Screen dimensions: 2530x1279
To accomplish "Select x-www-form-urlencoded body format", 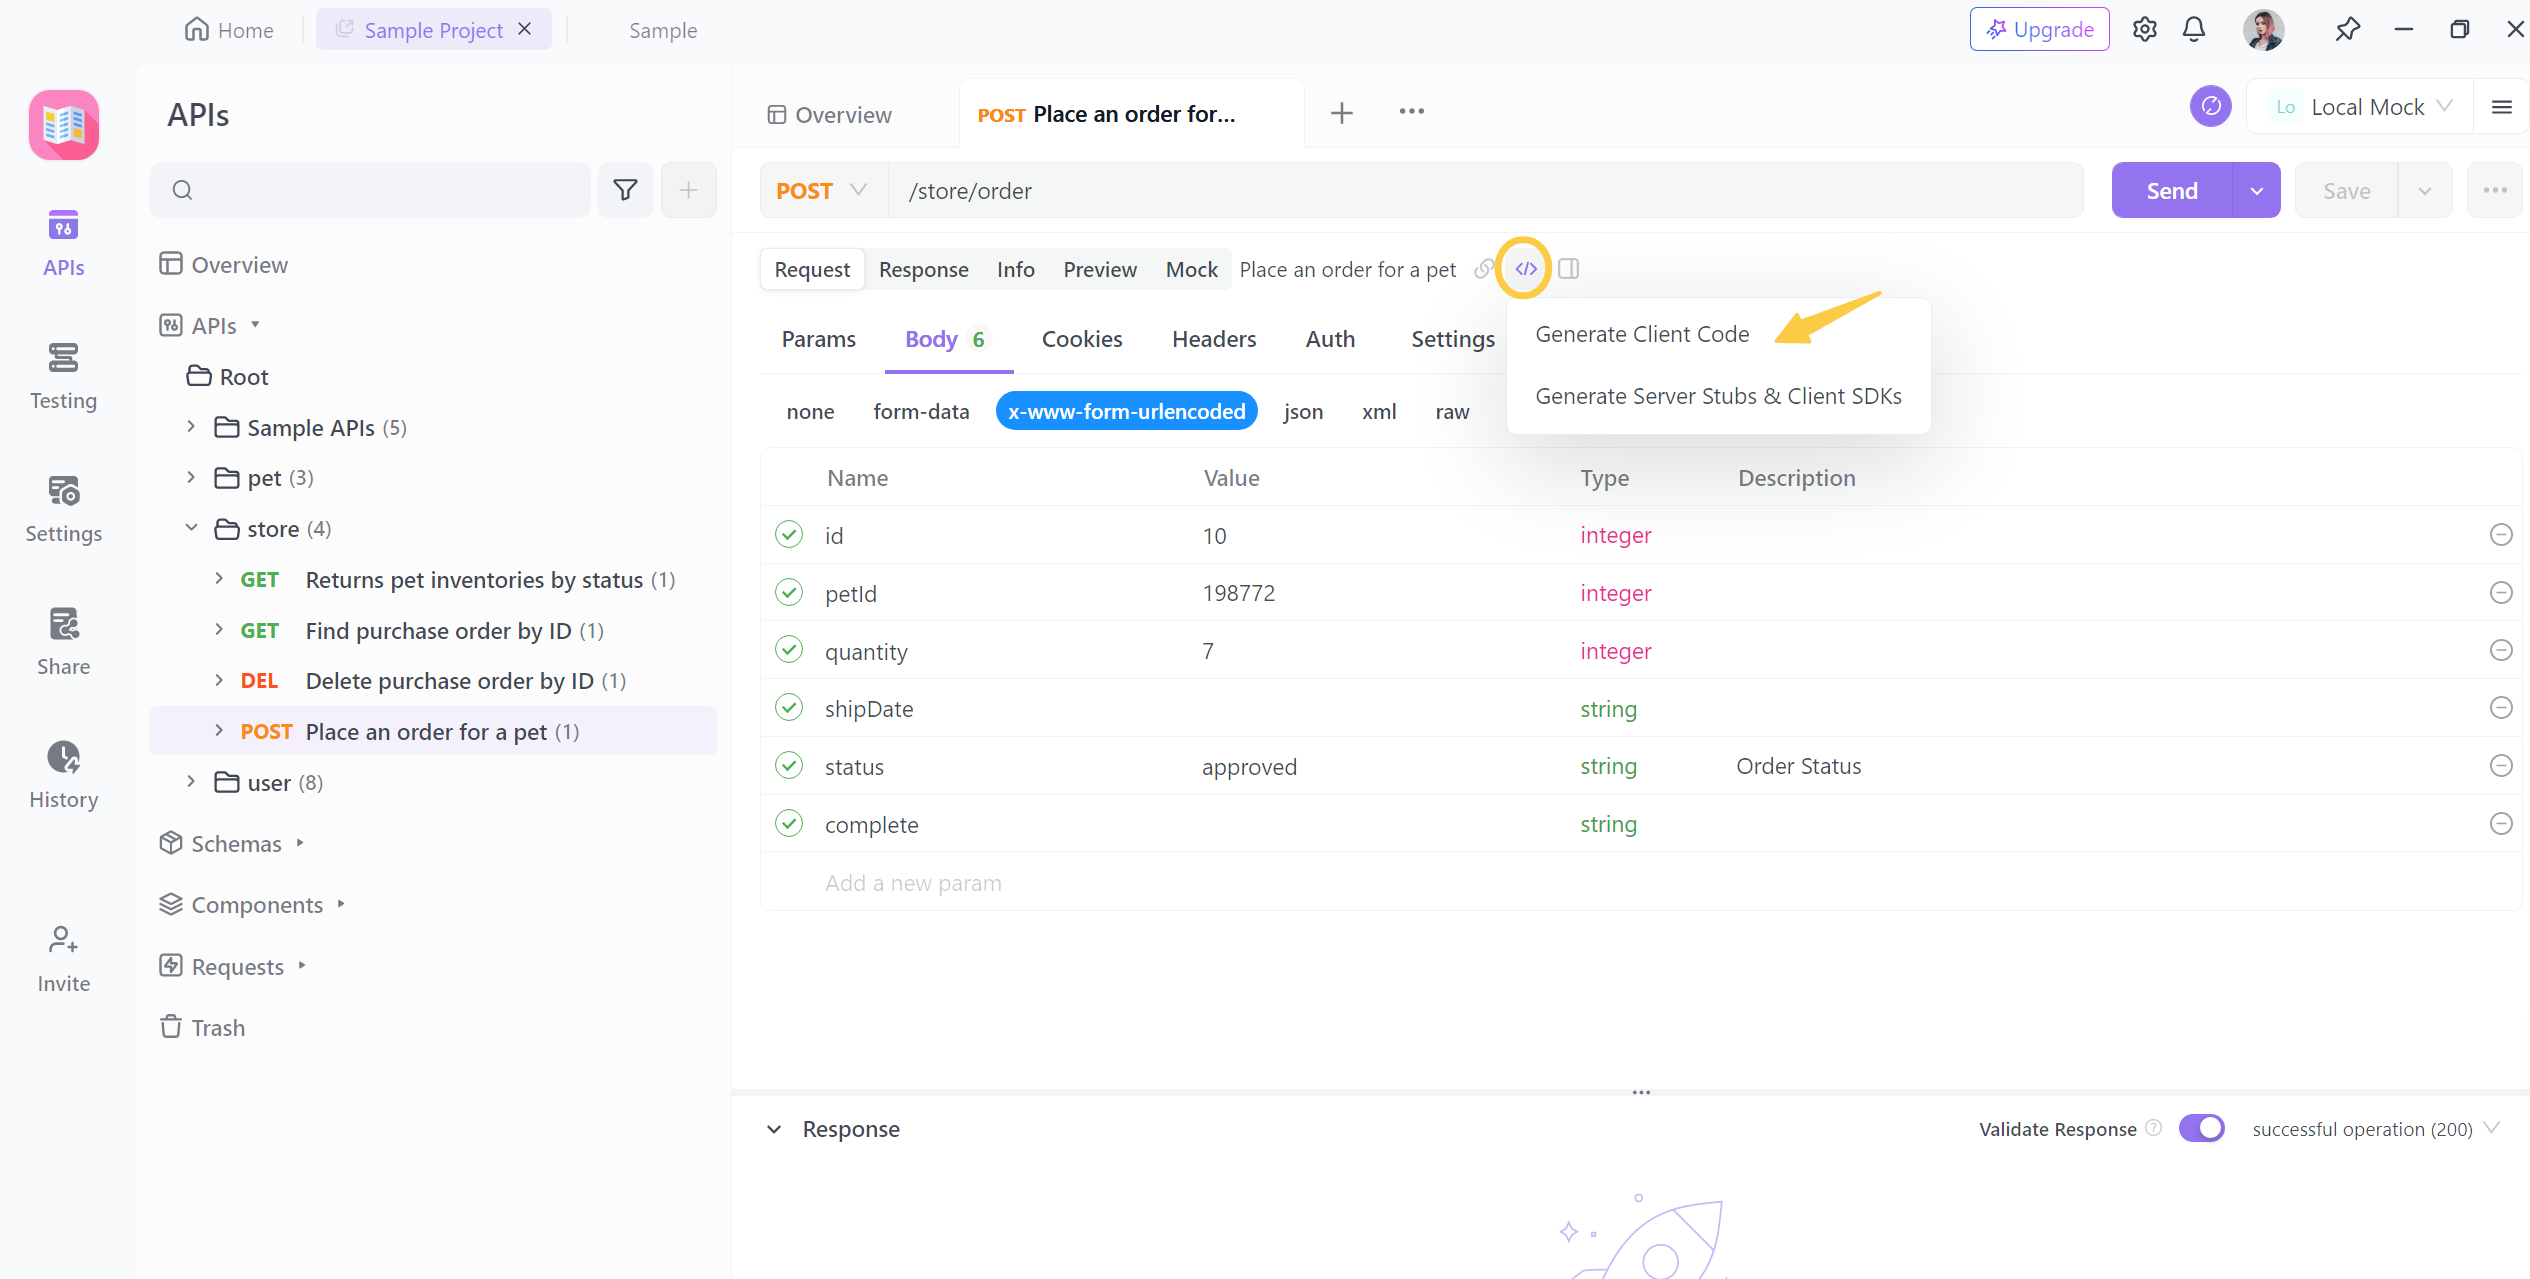I will point(1126,411).
